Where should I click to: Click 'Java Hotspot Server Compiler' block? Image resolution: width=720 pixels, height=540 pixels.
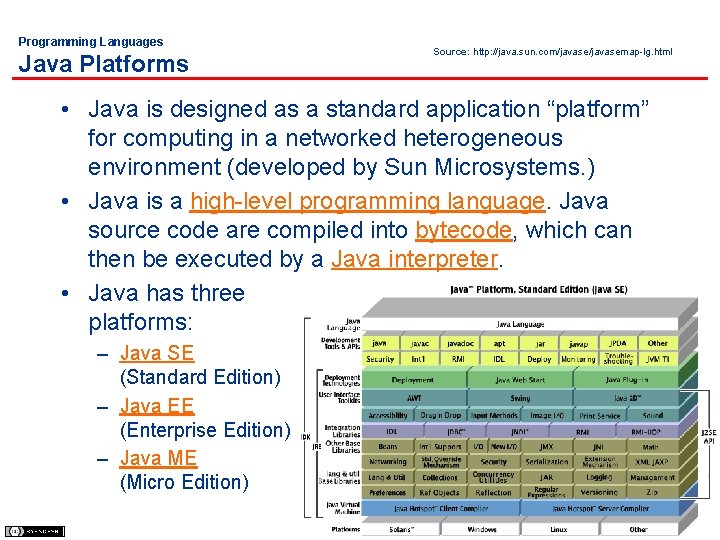pyautogui.click(x=600, y=508)
